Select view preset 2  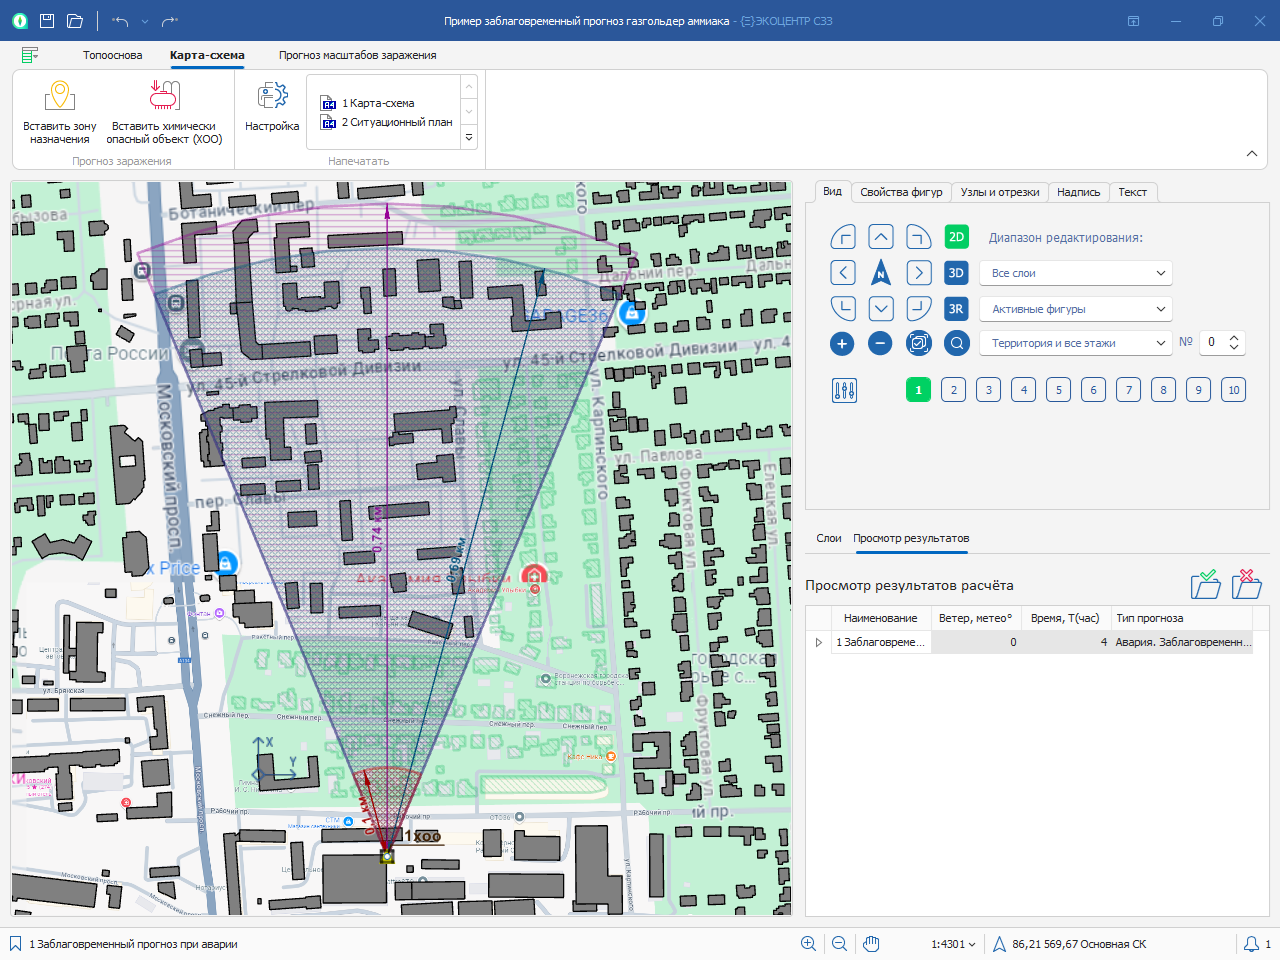pyautogui.click(x=953, y=390)
